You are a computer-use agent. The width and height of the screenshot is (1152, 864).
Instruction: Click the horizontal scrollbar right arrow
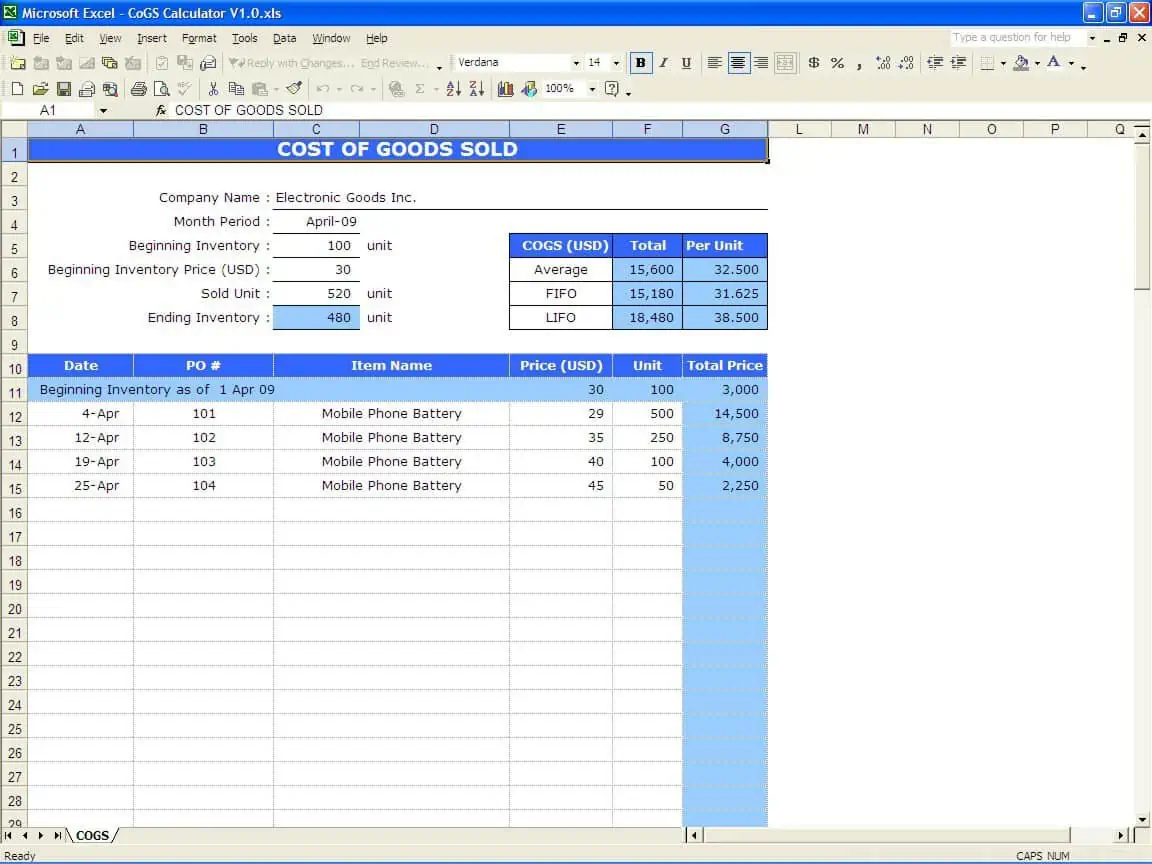1120,835
